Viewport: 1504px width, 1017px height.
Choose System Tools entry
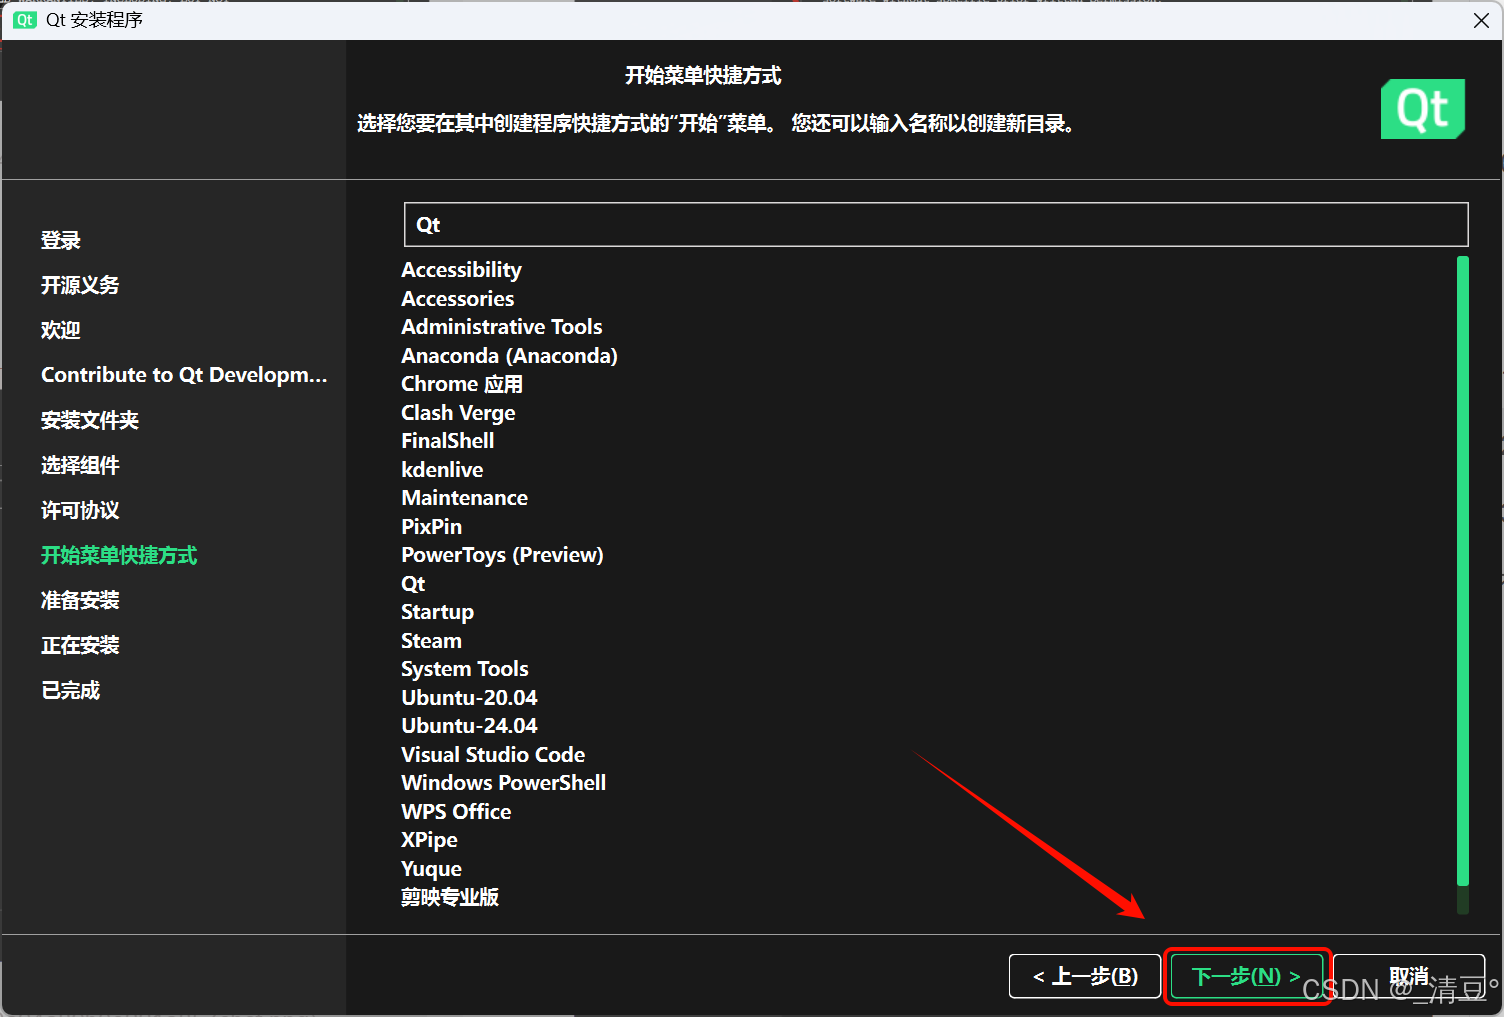click(x=464, y=669)
